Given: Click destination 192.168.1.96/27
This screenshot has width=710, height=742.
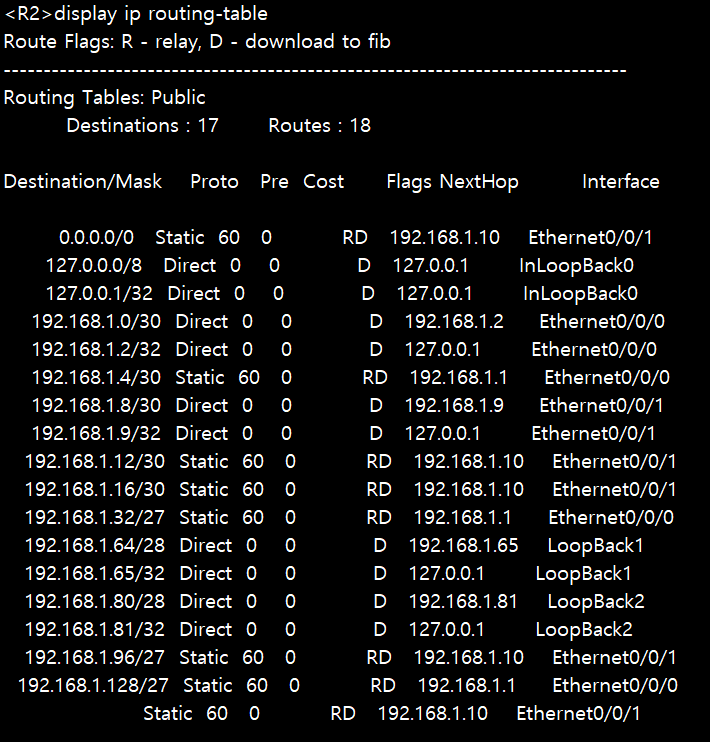Looking at the screenshot, I should point(95,657).
